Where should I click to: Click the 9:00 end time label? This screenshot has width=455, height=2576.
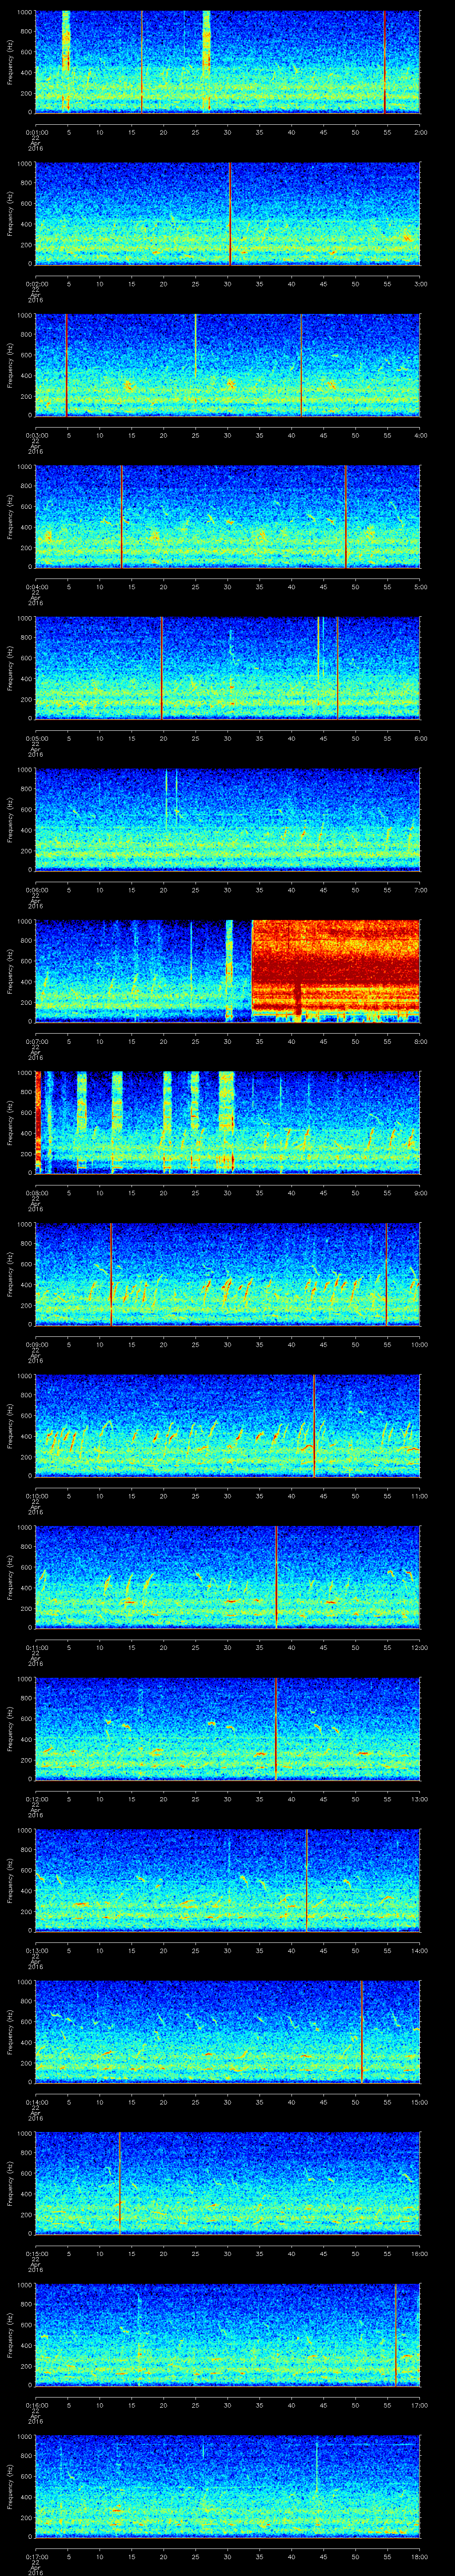[420, 1193]
